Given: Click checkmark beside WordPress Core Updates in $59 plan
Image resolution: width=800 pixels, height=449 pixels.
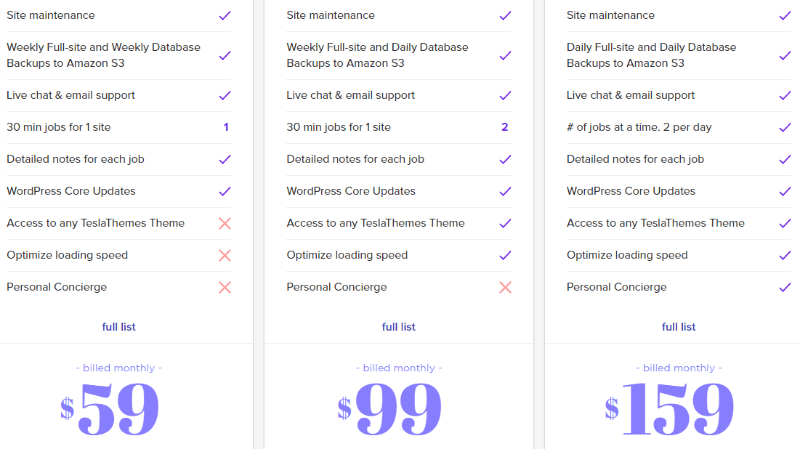Looking at the screenshot, I should (x=225, y=191).
